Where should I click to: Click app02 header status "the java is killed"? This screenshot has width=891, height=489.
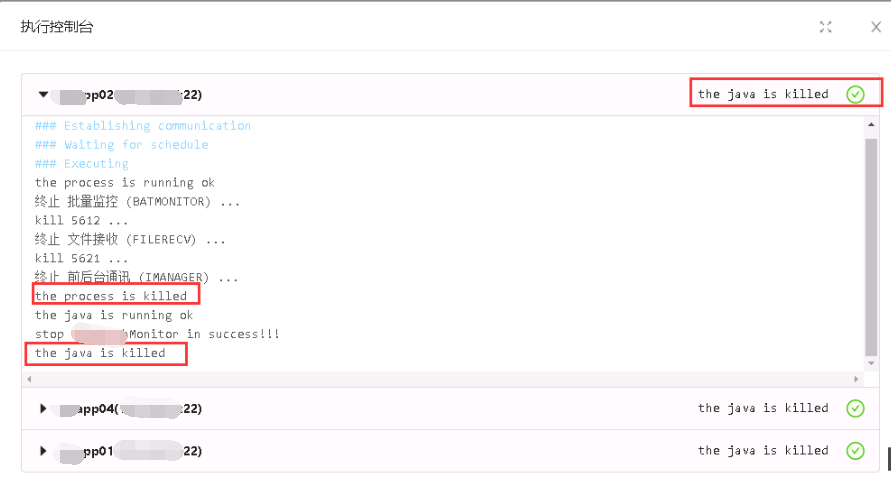click(x=763, y=94)
